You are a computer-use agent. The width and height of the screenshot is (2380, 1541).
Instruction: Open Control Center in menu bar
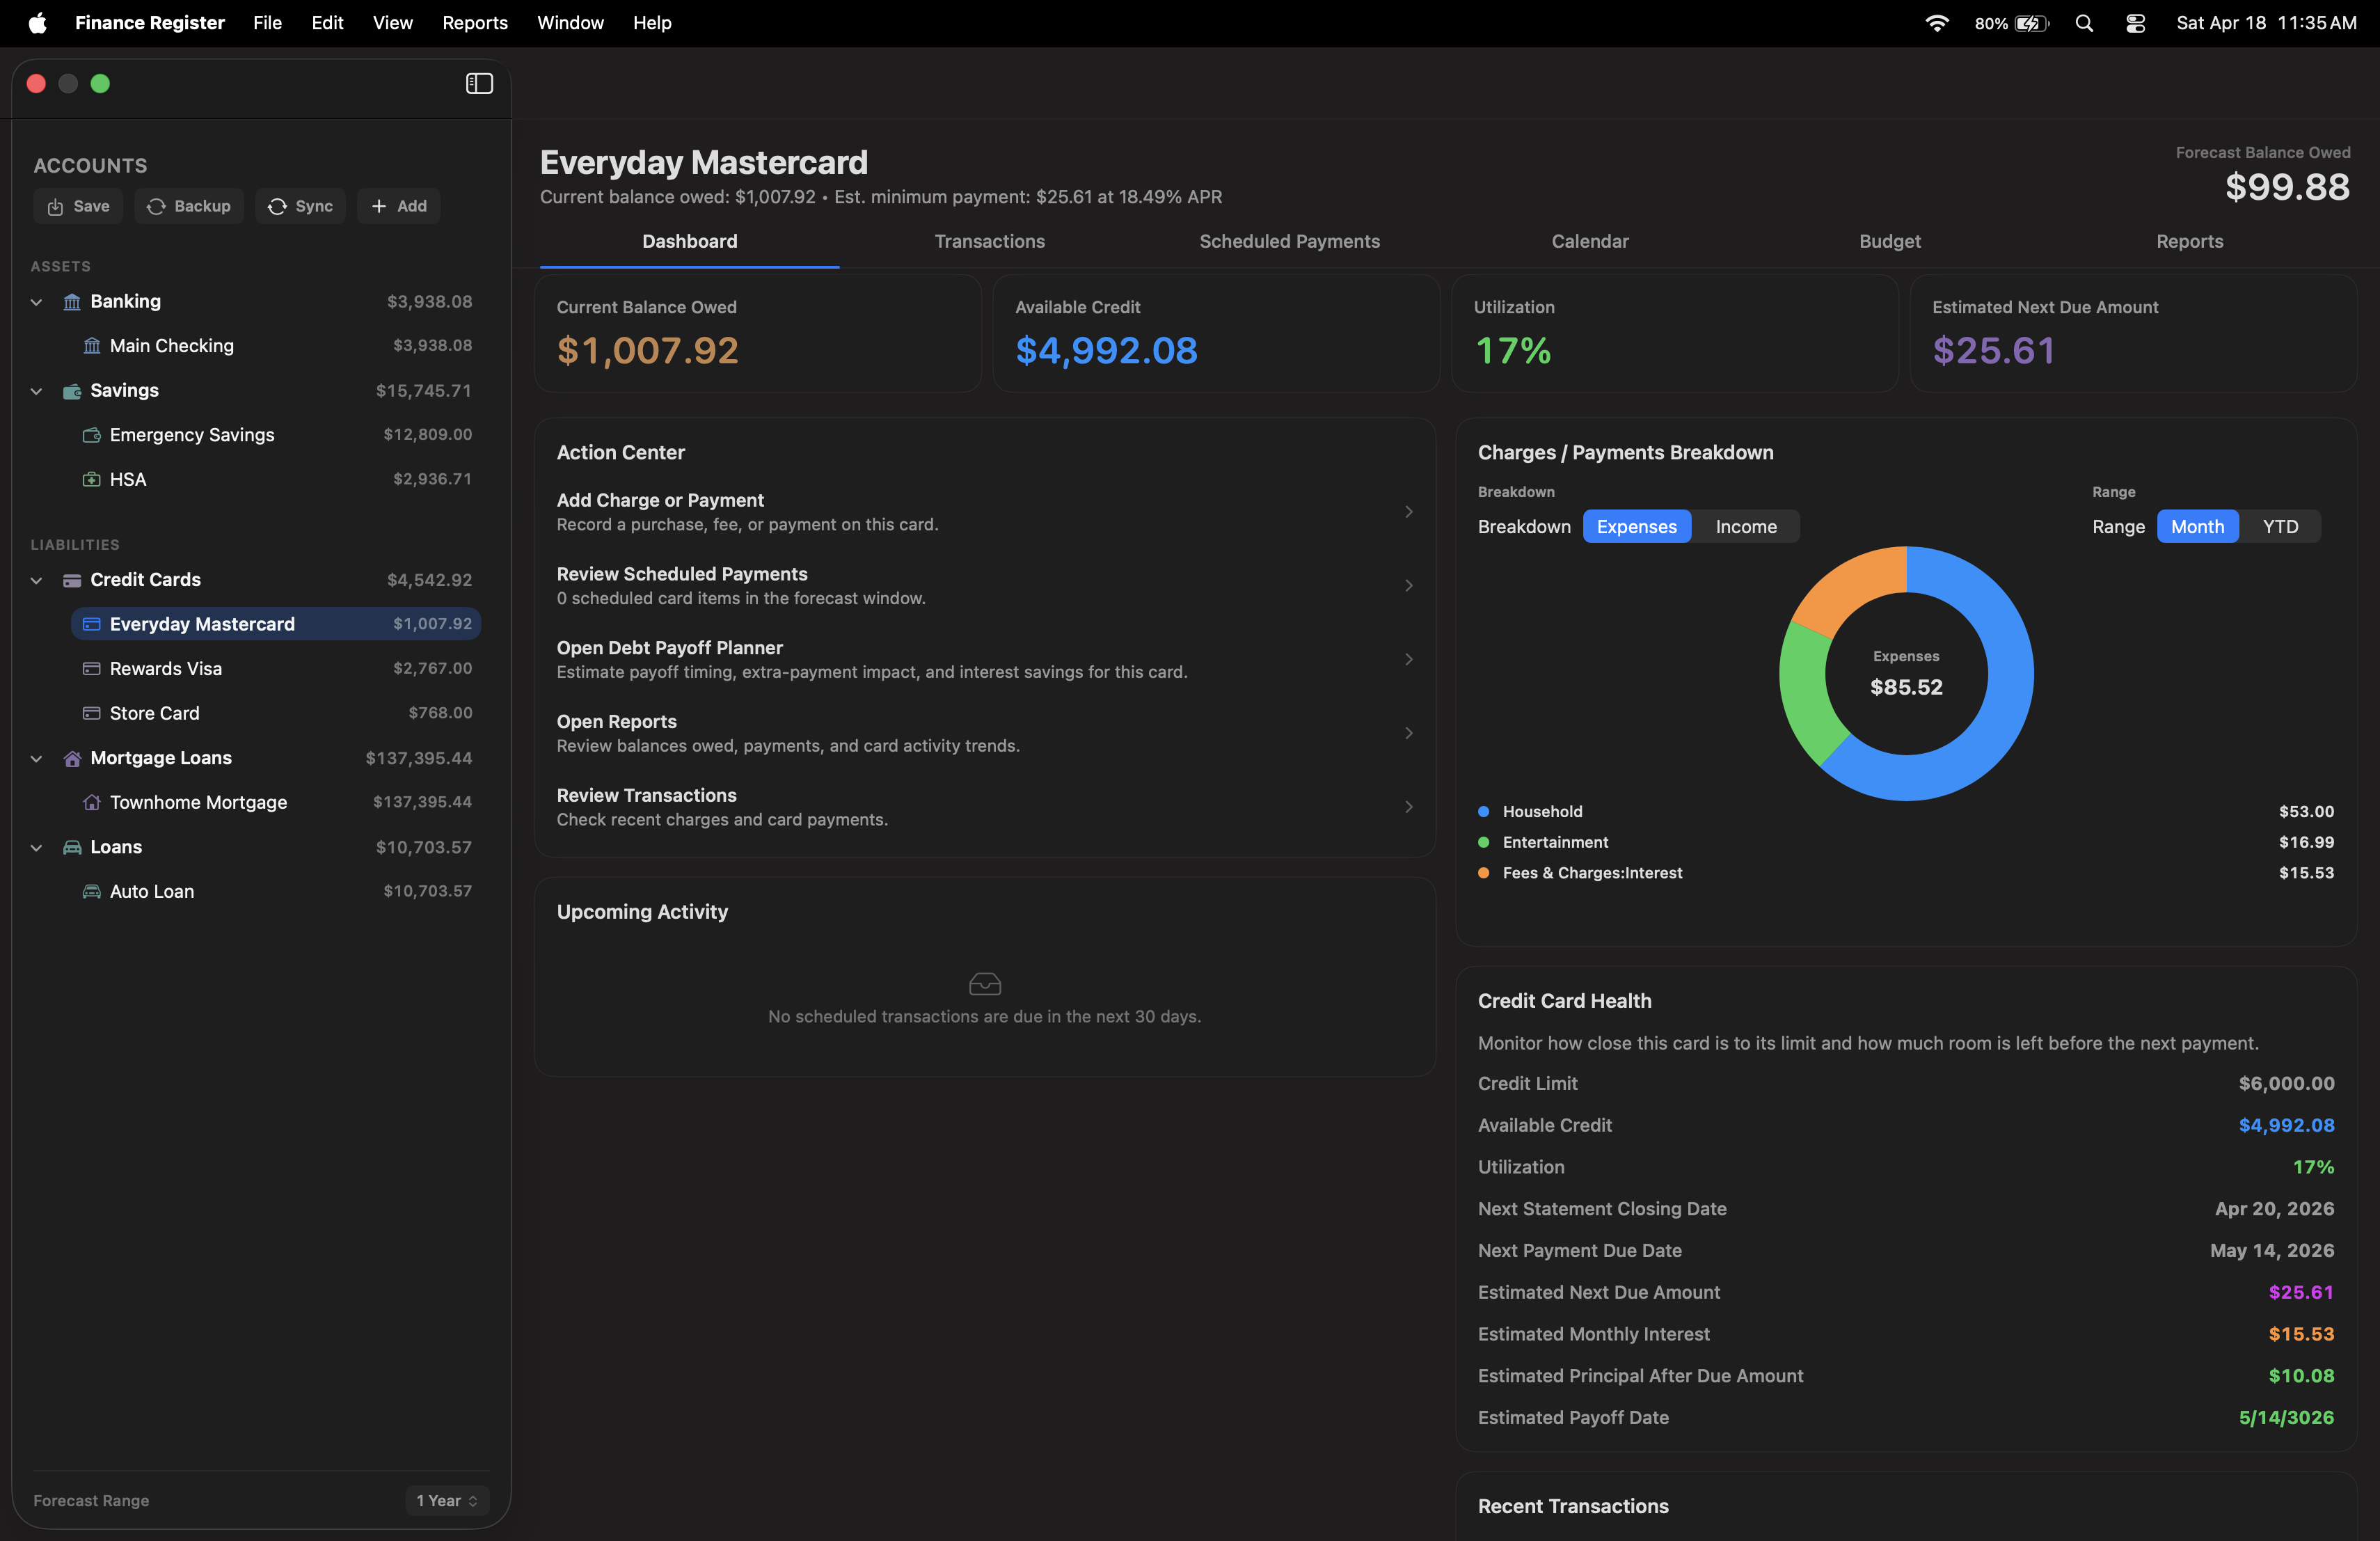pos(2135,23)
